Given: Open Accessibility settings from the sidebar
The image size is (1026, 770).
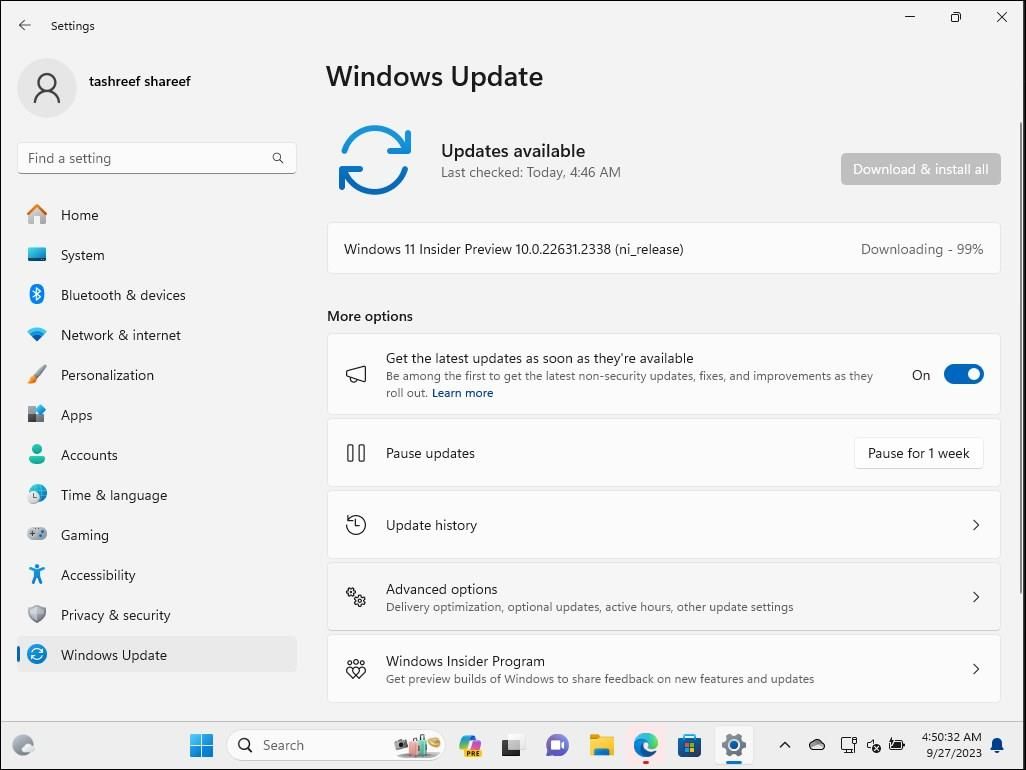Looking at the screenshot, I should [x=98, y=575].
